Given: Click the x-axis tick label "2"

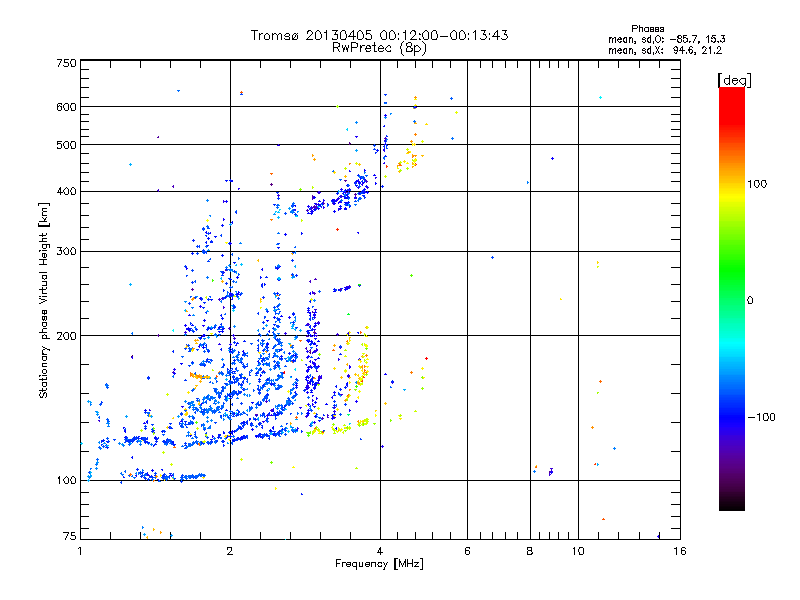Looking at the screenshot, I should tap(230, 551).
